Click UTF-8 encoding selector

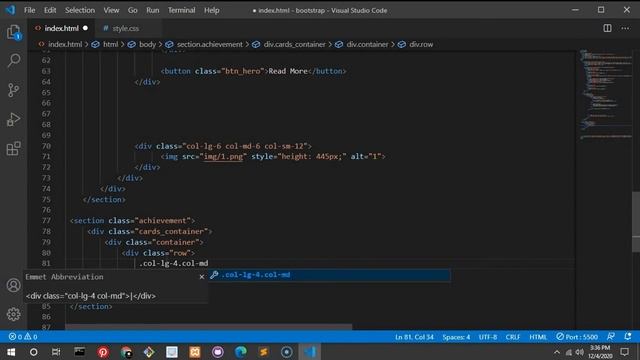coord(488,337)
